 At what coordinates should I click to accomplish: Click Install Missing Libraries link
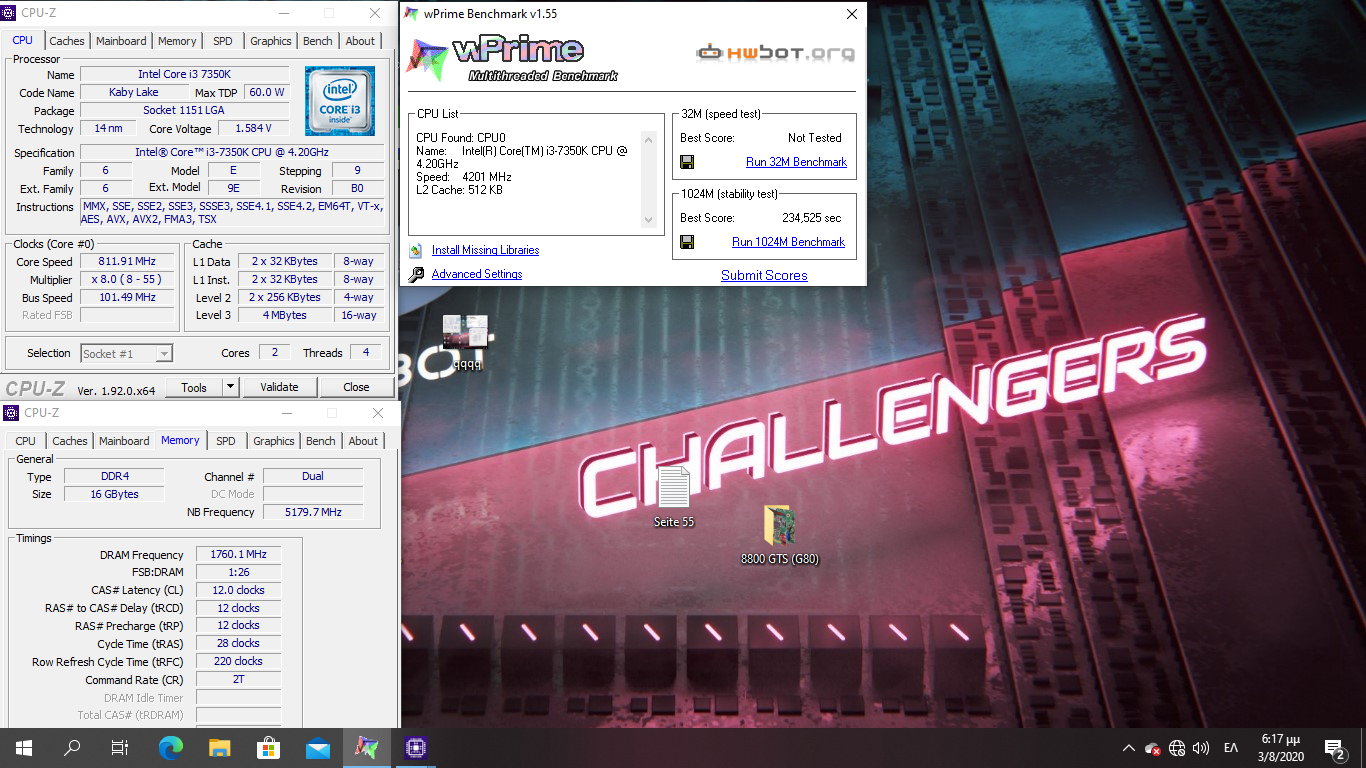(x=485, y=250)
